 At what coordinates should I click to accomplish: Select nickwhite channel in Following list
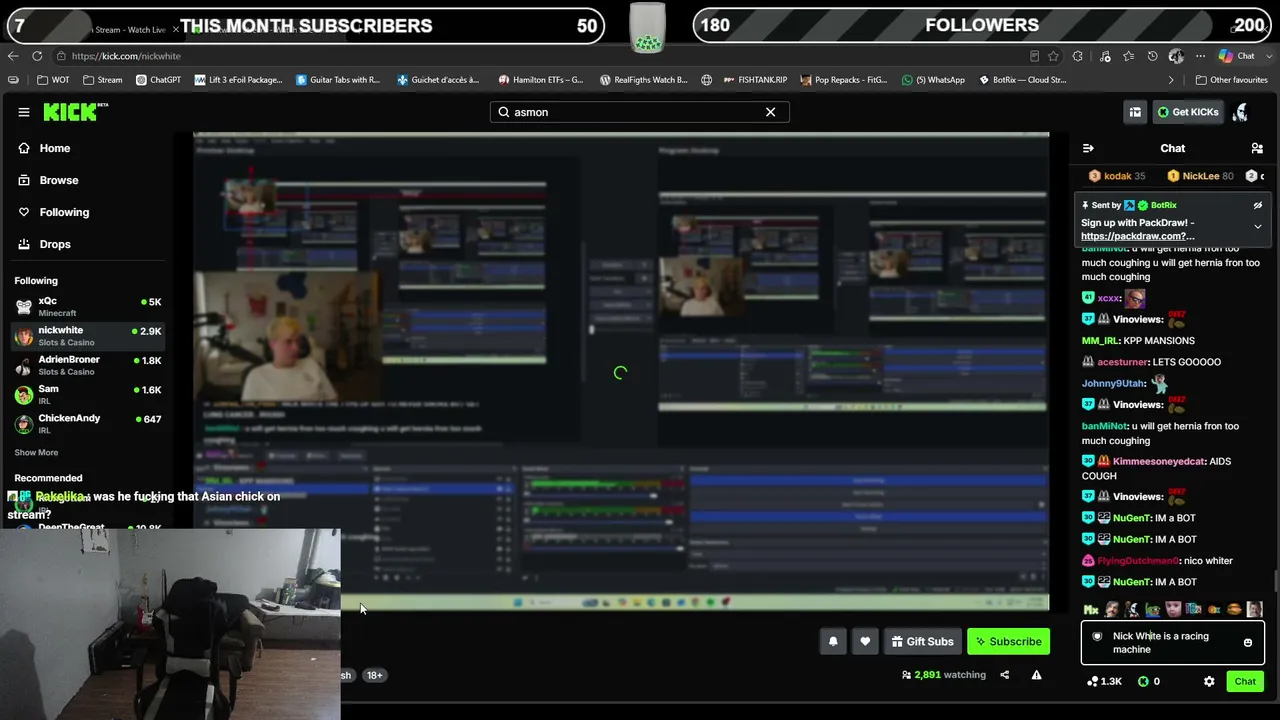[x=88, y=336]
